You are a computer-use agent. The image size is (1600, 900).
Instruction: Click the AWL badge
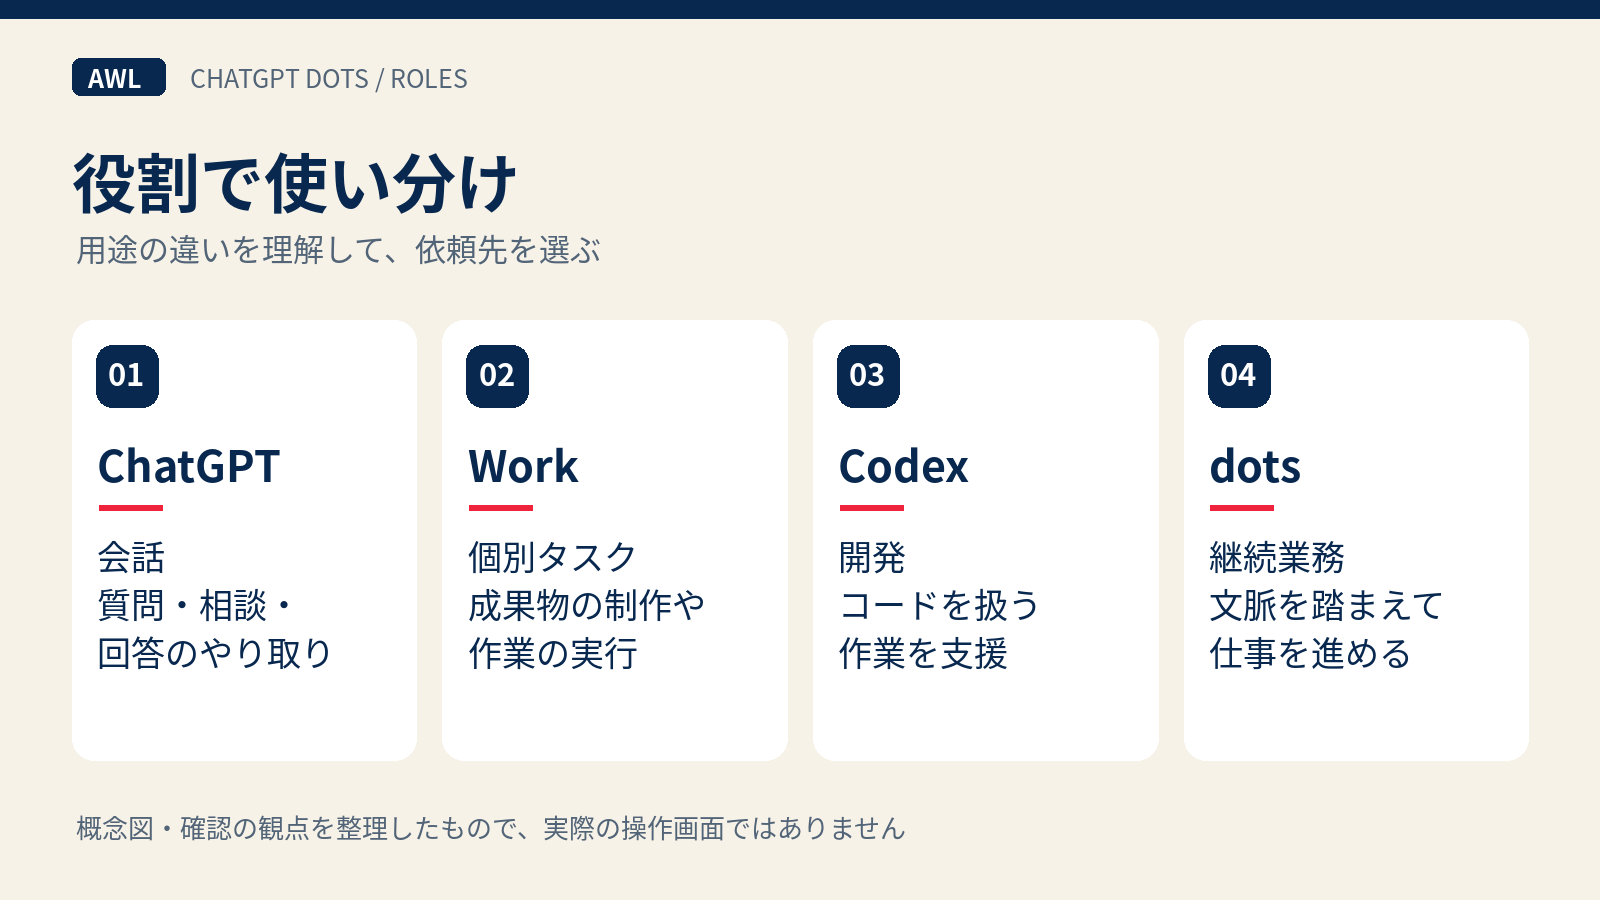[x=119, y=77]
